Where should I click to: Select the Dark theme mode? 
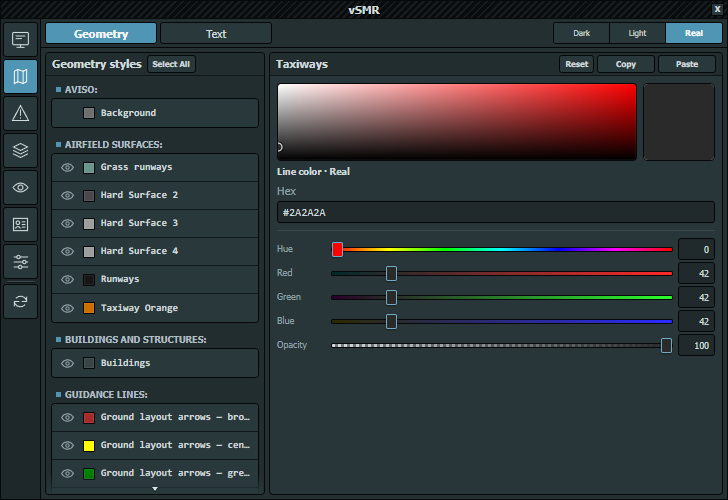(x=581, y=33)
